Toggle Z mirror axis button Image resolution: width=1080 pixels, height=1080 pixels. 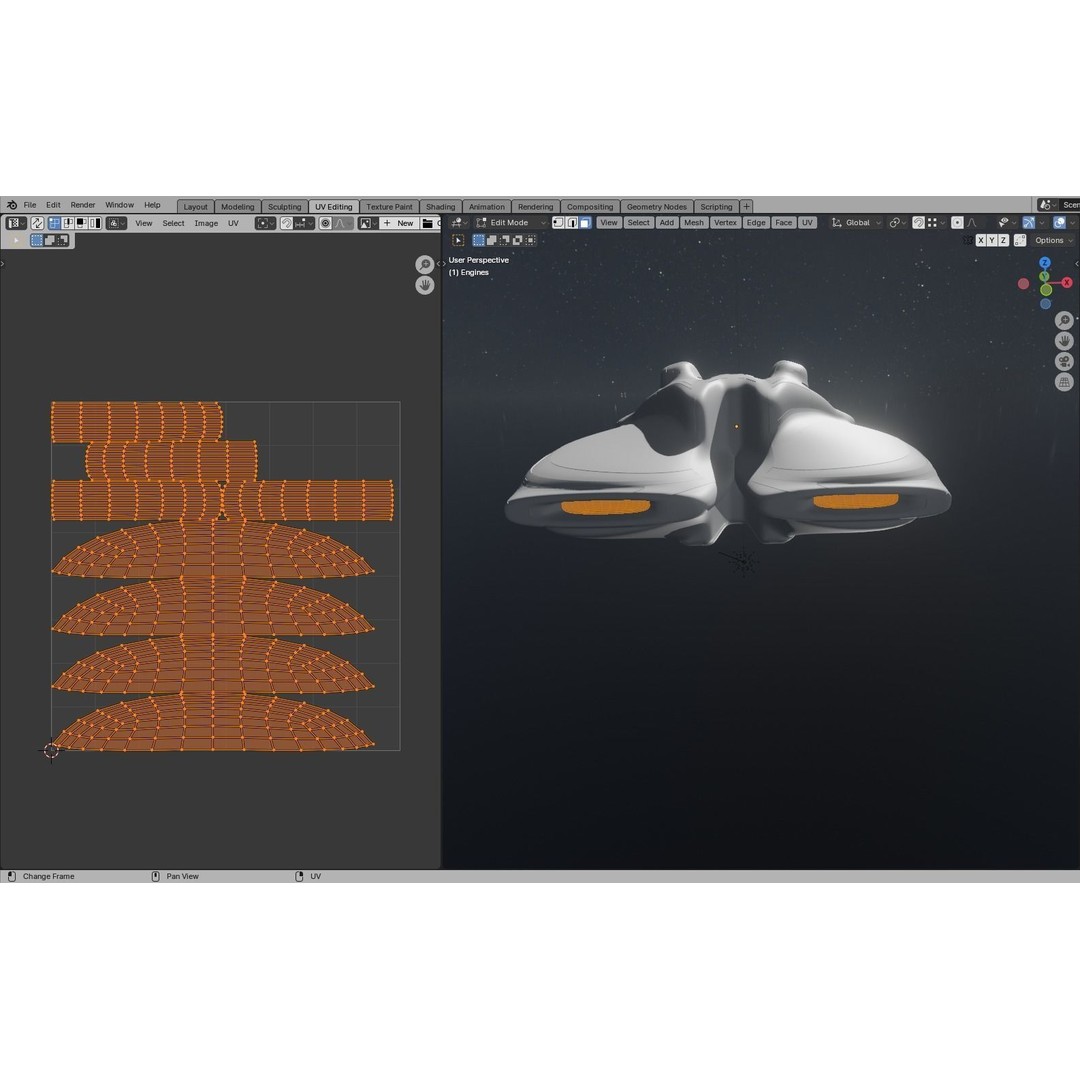click(1004, 240)
